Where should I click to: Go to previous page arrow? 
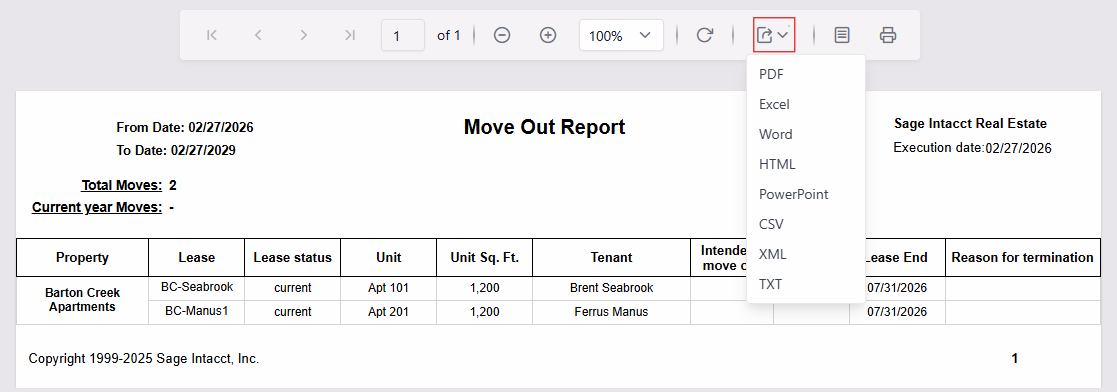[x=258, y=35]
